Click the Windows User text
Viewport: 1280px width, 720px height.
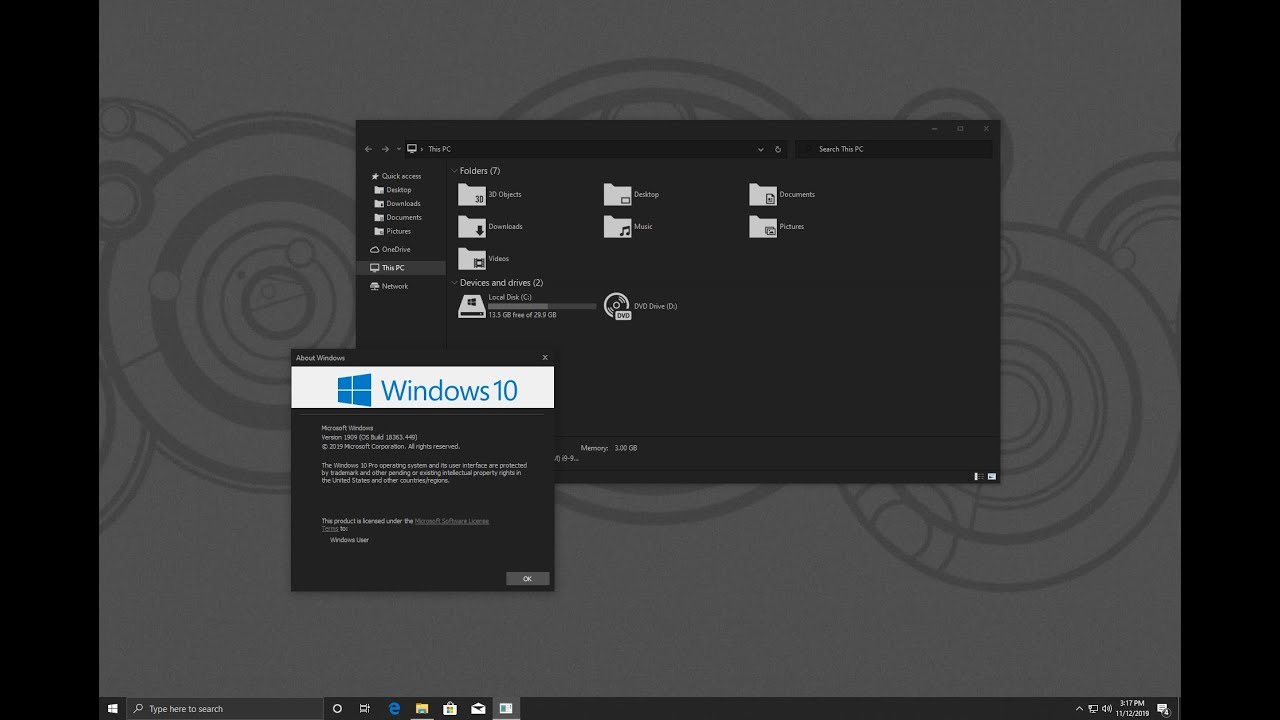[x=350, y=540]
